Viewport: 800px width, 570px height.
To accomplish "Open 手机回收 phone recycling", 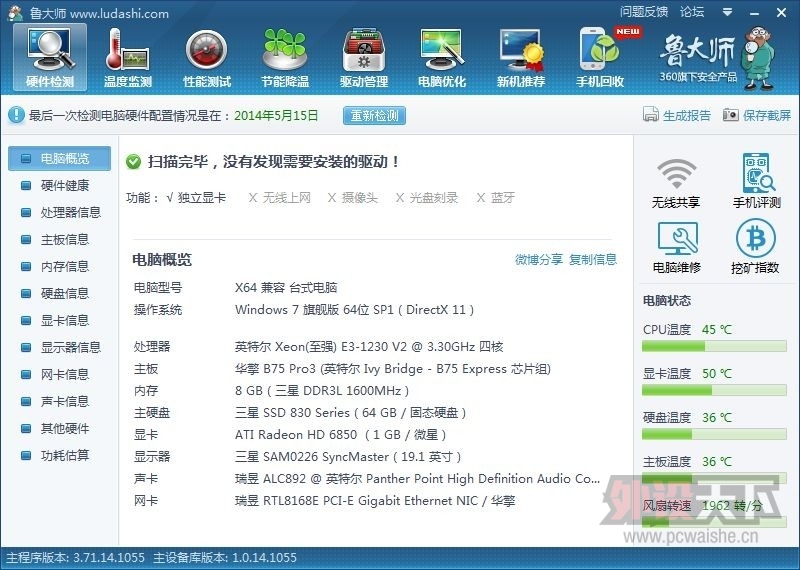I will tap(600, 58).
